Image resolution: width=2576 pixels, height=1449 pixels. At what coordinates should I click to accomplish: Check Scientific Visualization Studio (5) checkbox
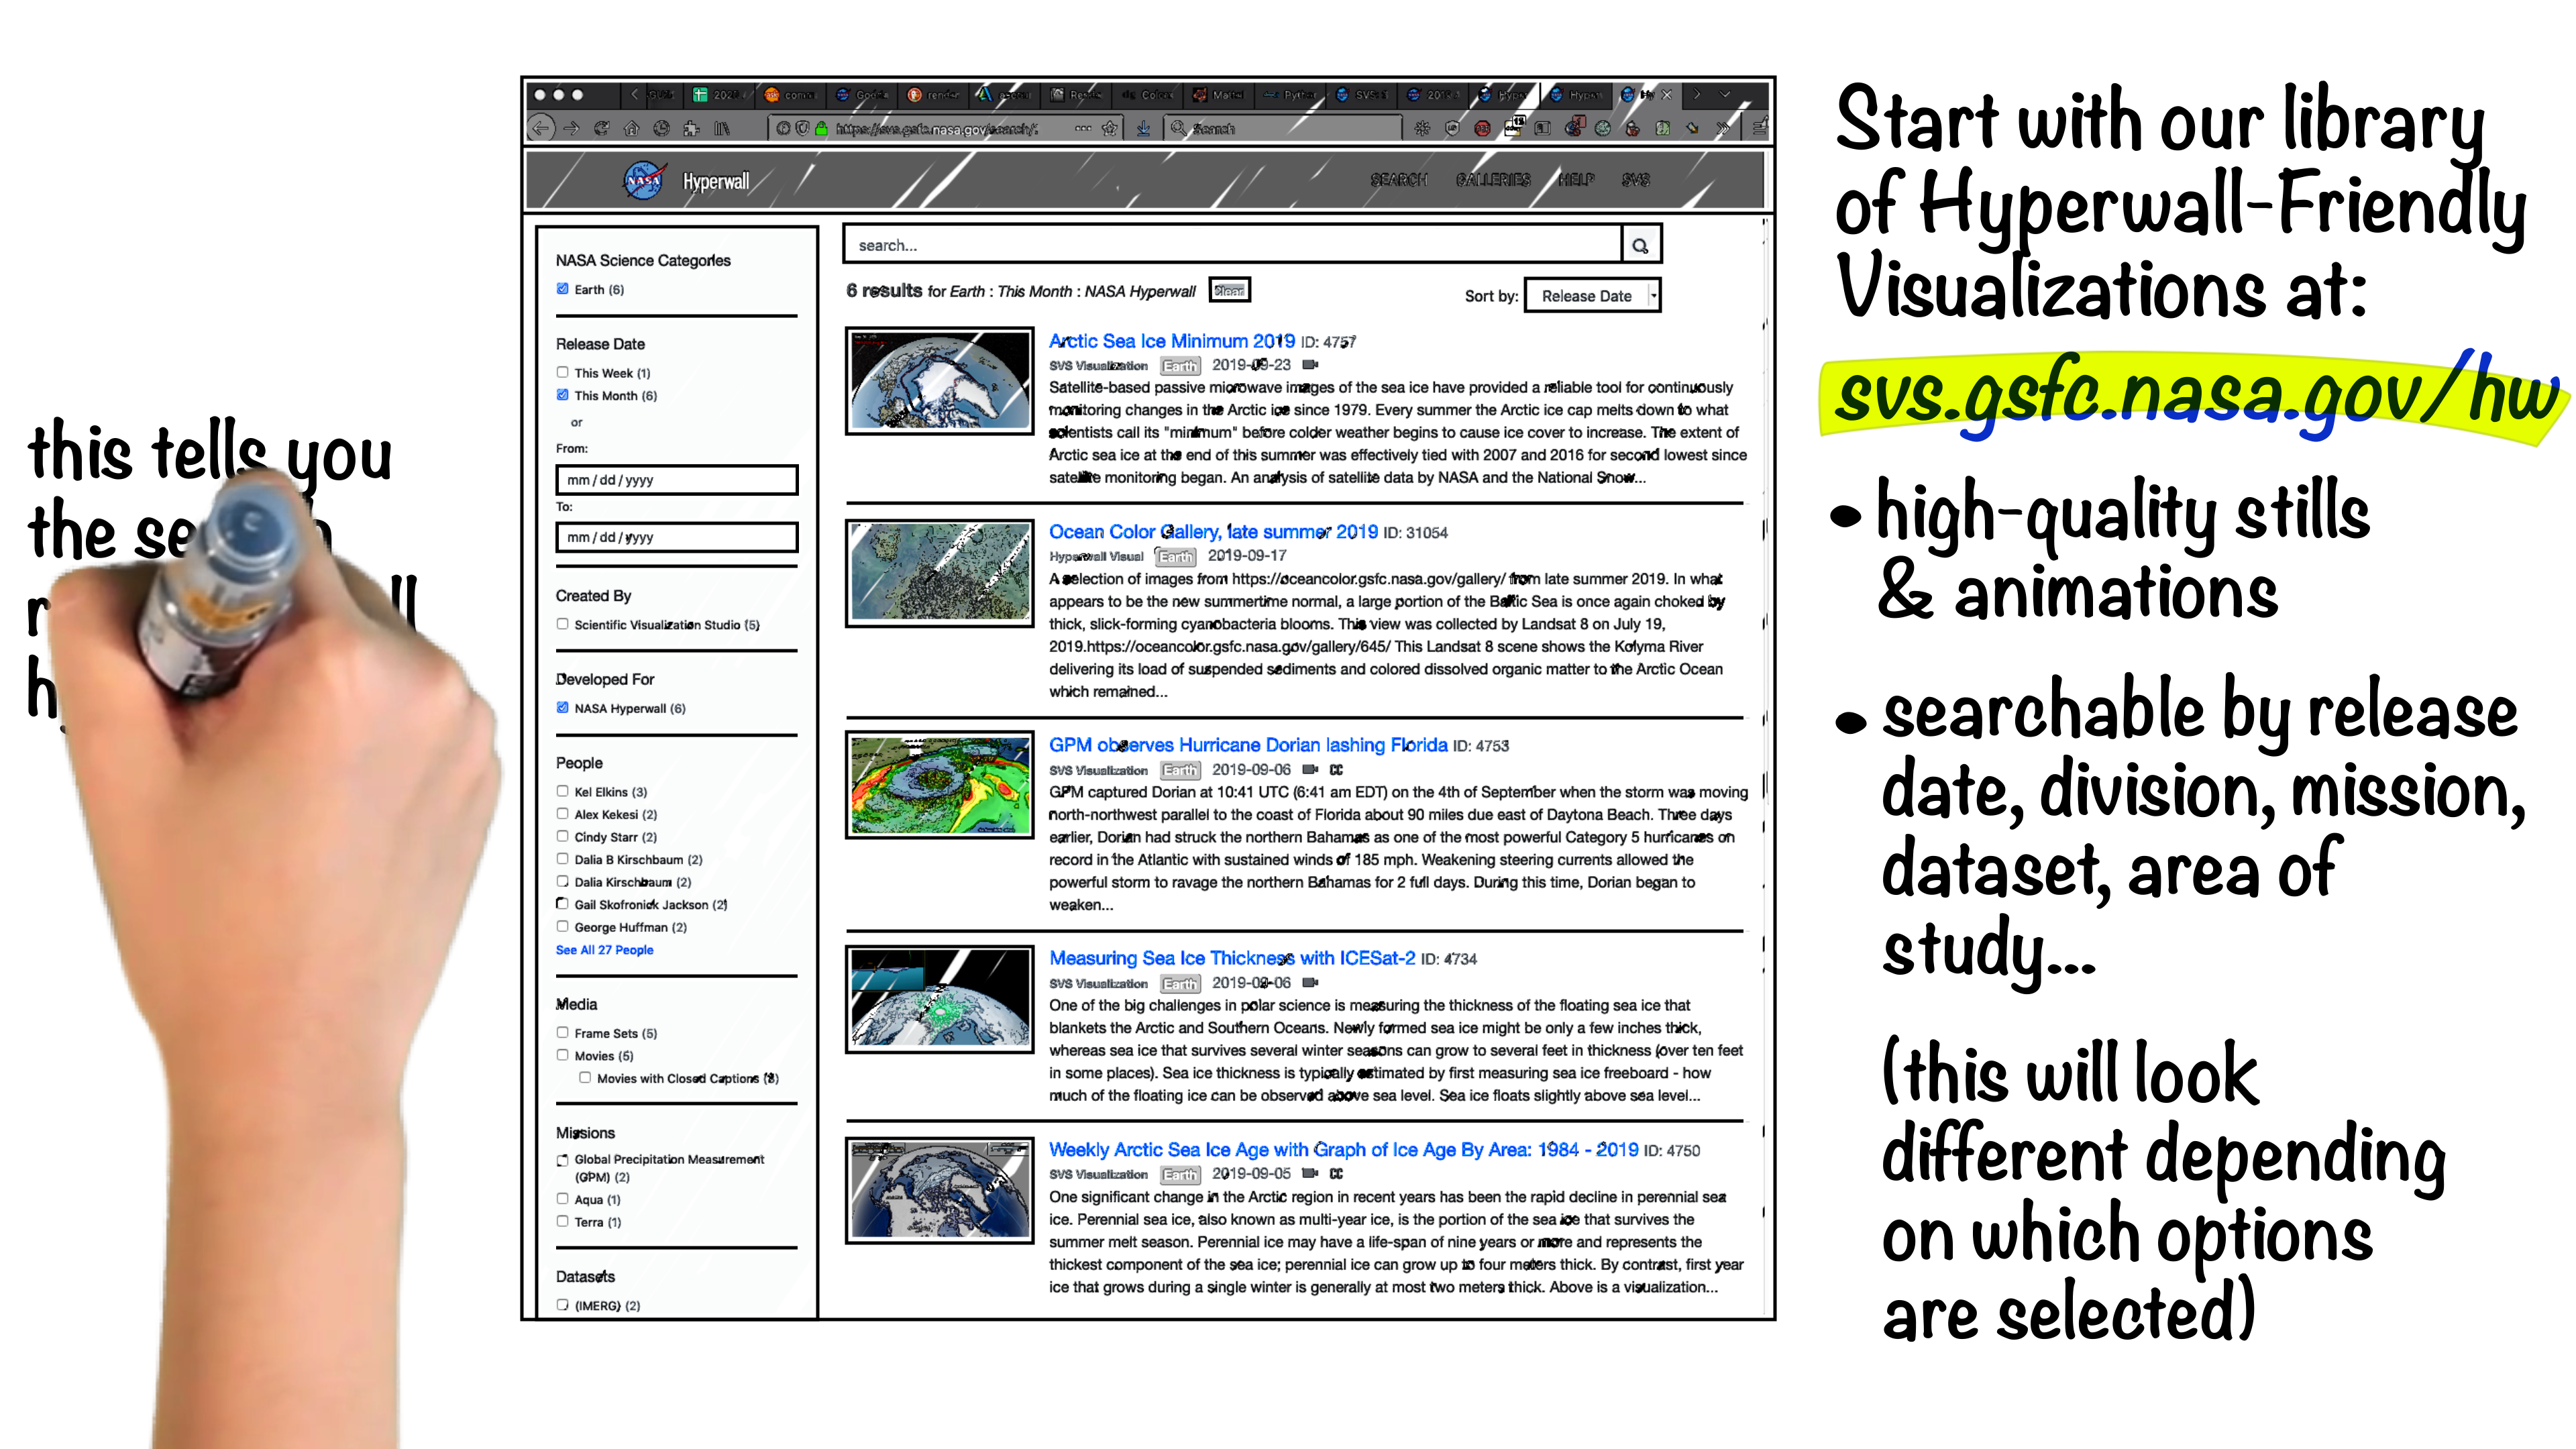[x=562, y=624]
